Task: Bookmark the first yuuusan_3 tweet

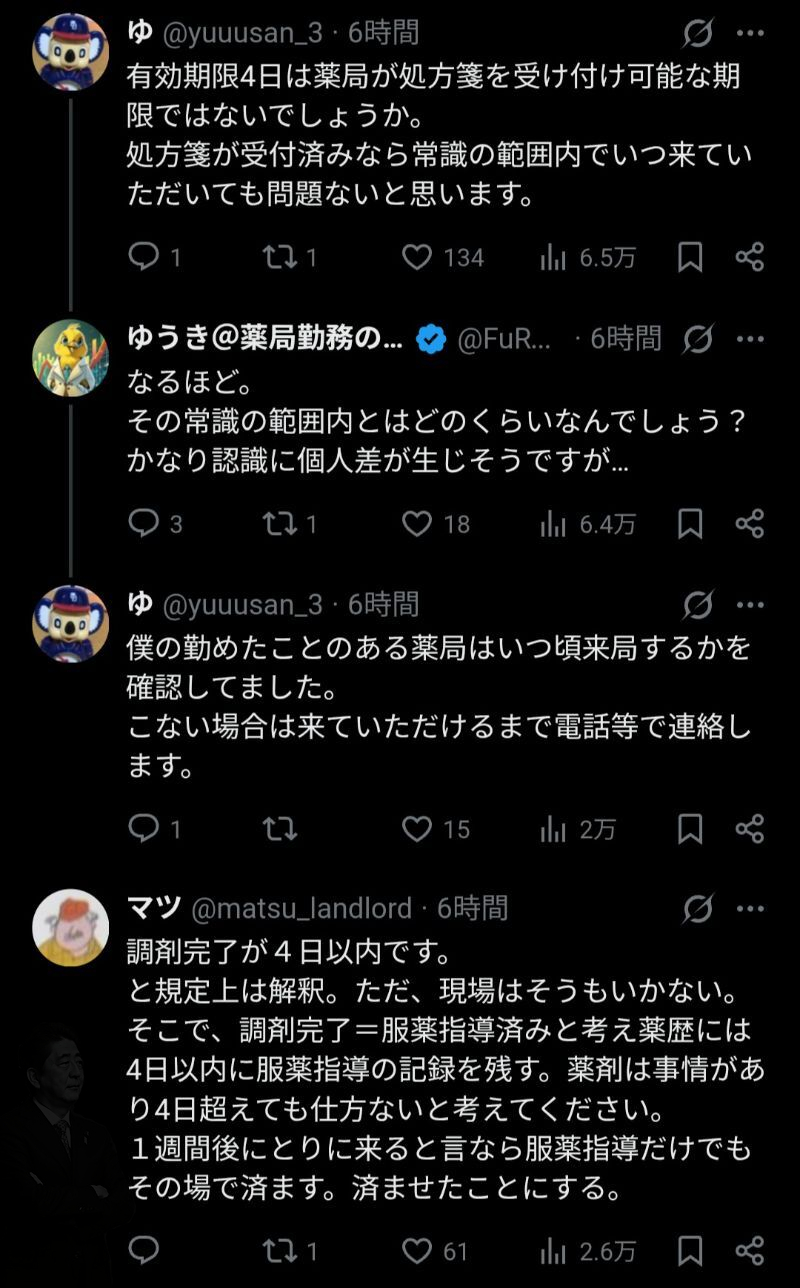Action: pos(690,257)
